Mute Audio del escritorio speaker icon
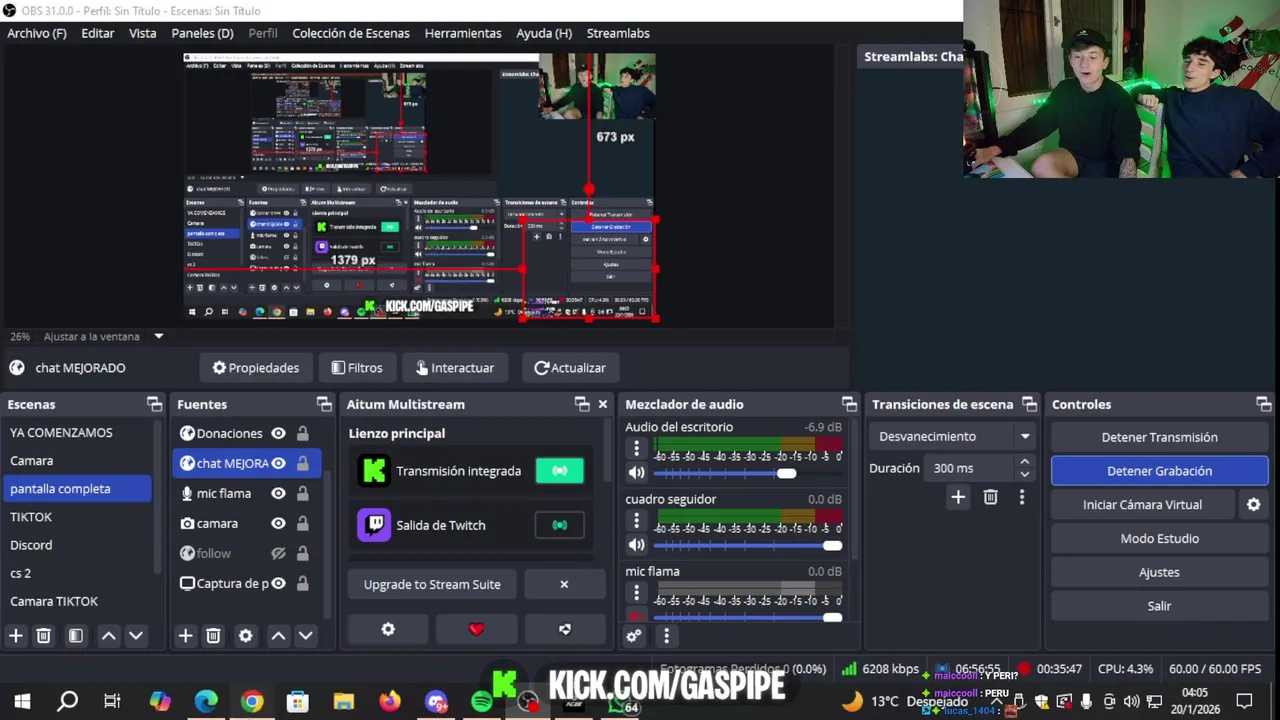Screen dimensions: 1280x720 pyautogui.click(x=636, y=473)
